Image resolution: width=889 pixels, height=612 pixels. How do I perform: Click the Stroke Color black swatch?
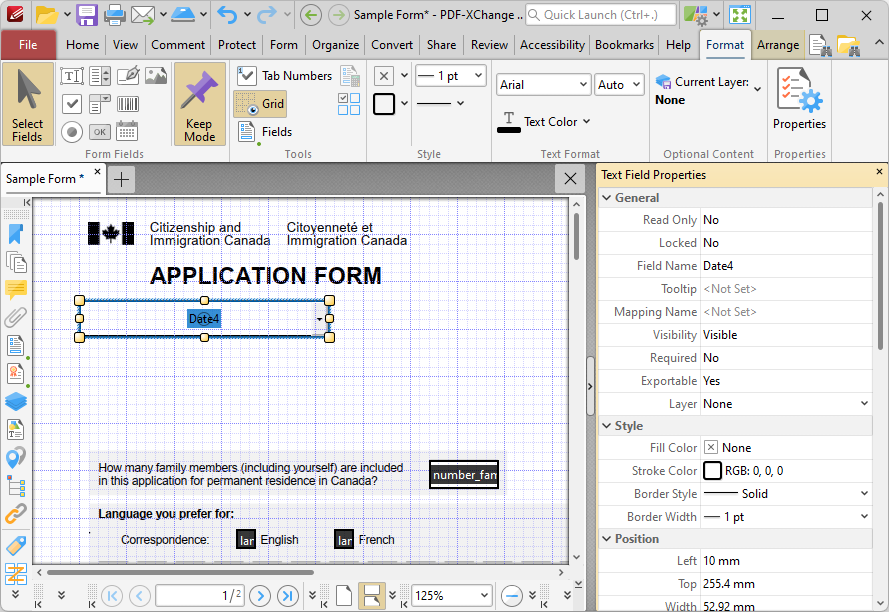point(712,471)
